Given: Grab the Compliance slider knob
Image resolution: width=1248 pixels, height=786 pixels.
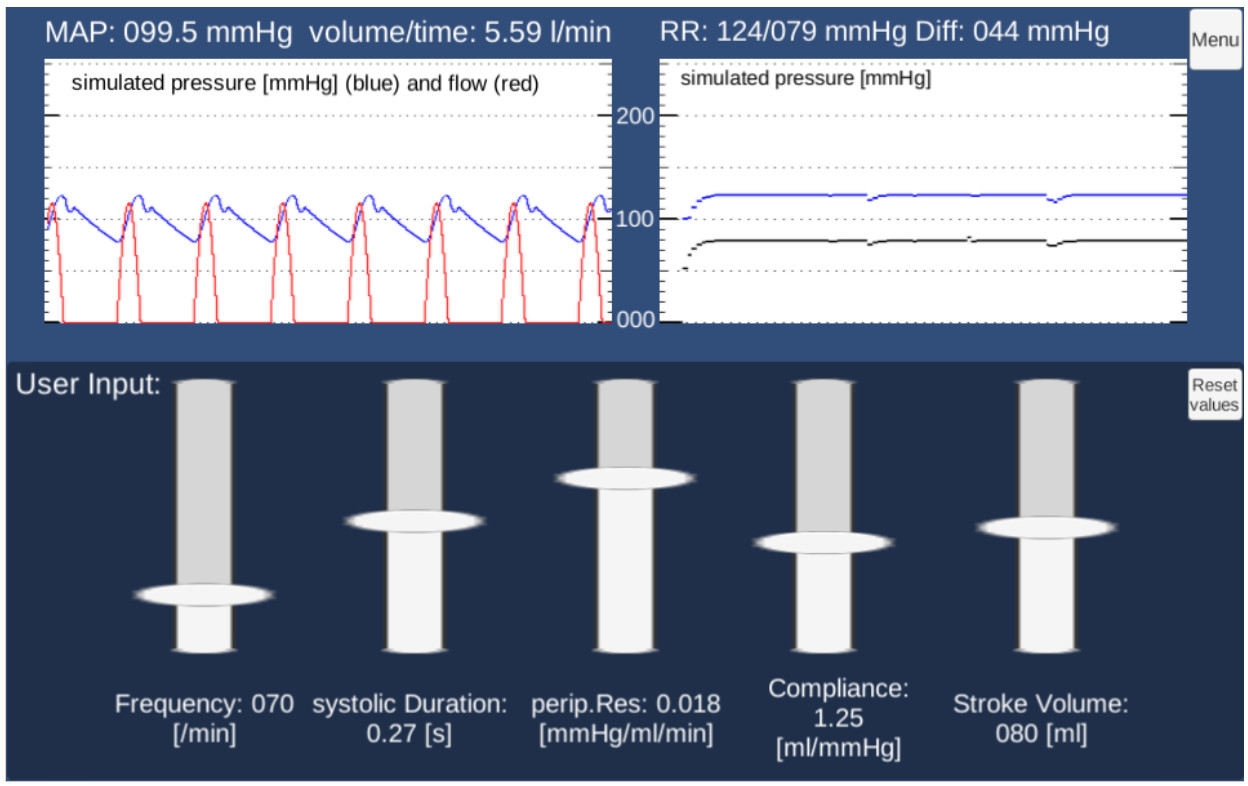Looking at the screenshot, I should tap(823, 543).
